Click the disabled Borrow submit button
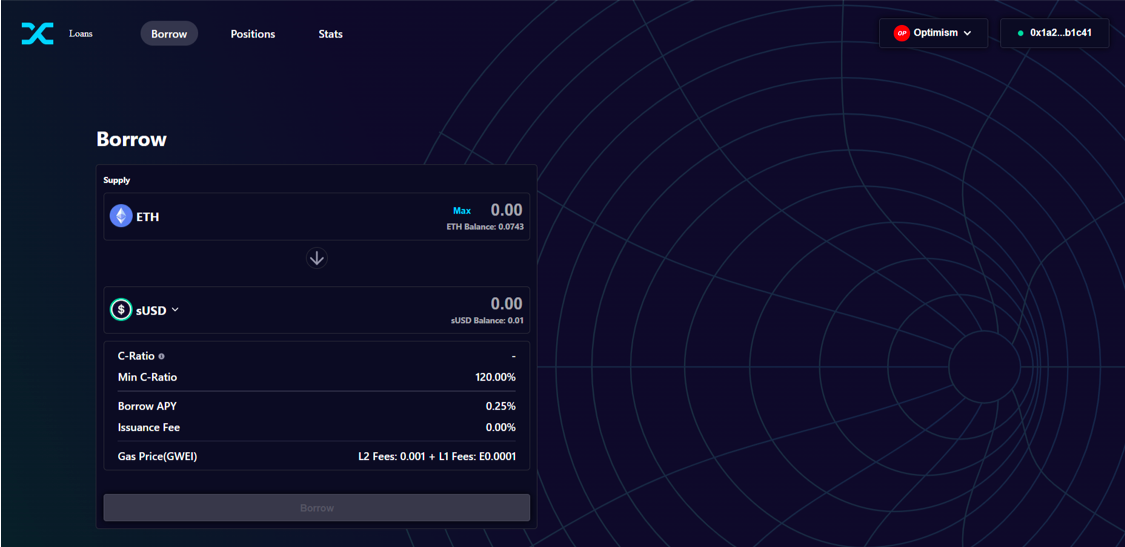Screen dimensions: 1125x547 (316, 508)
